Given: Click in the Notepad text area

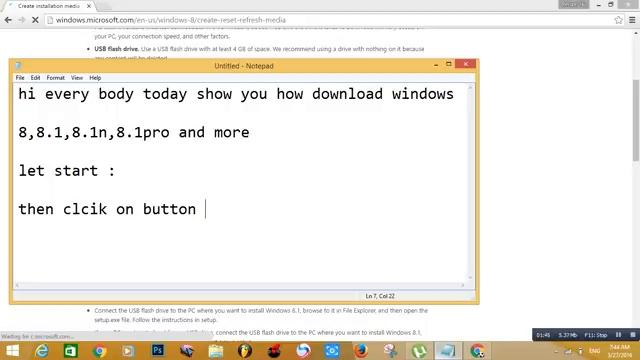Looking at the screenshot, I should [240, 182].
